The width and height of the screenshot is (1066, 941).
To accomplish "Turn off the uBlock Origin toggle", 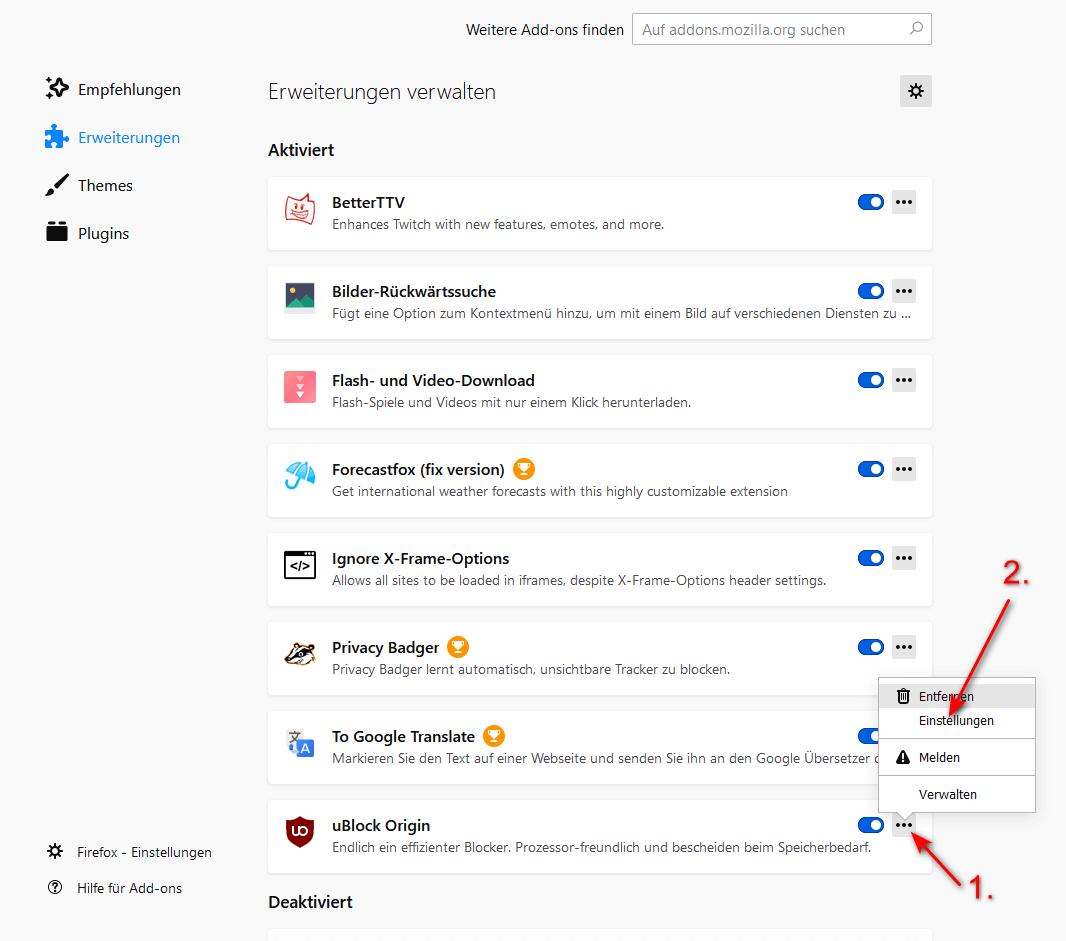I will pos(871,825).
